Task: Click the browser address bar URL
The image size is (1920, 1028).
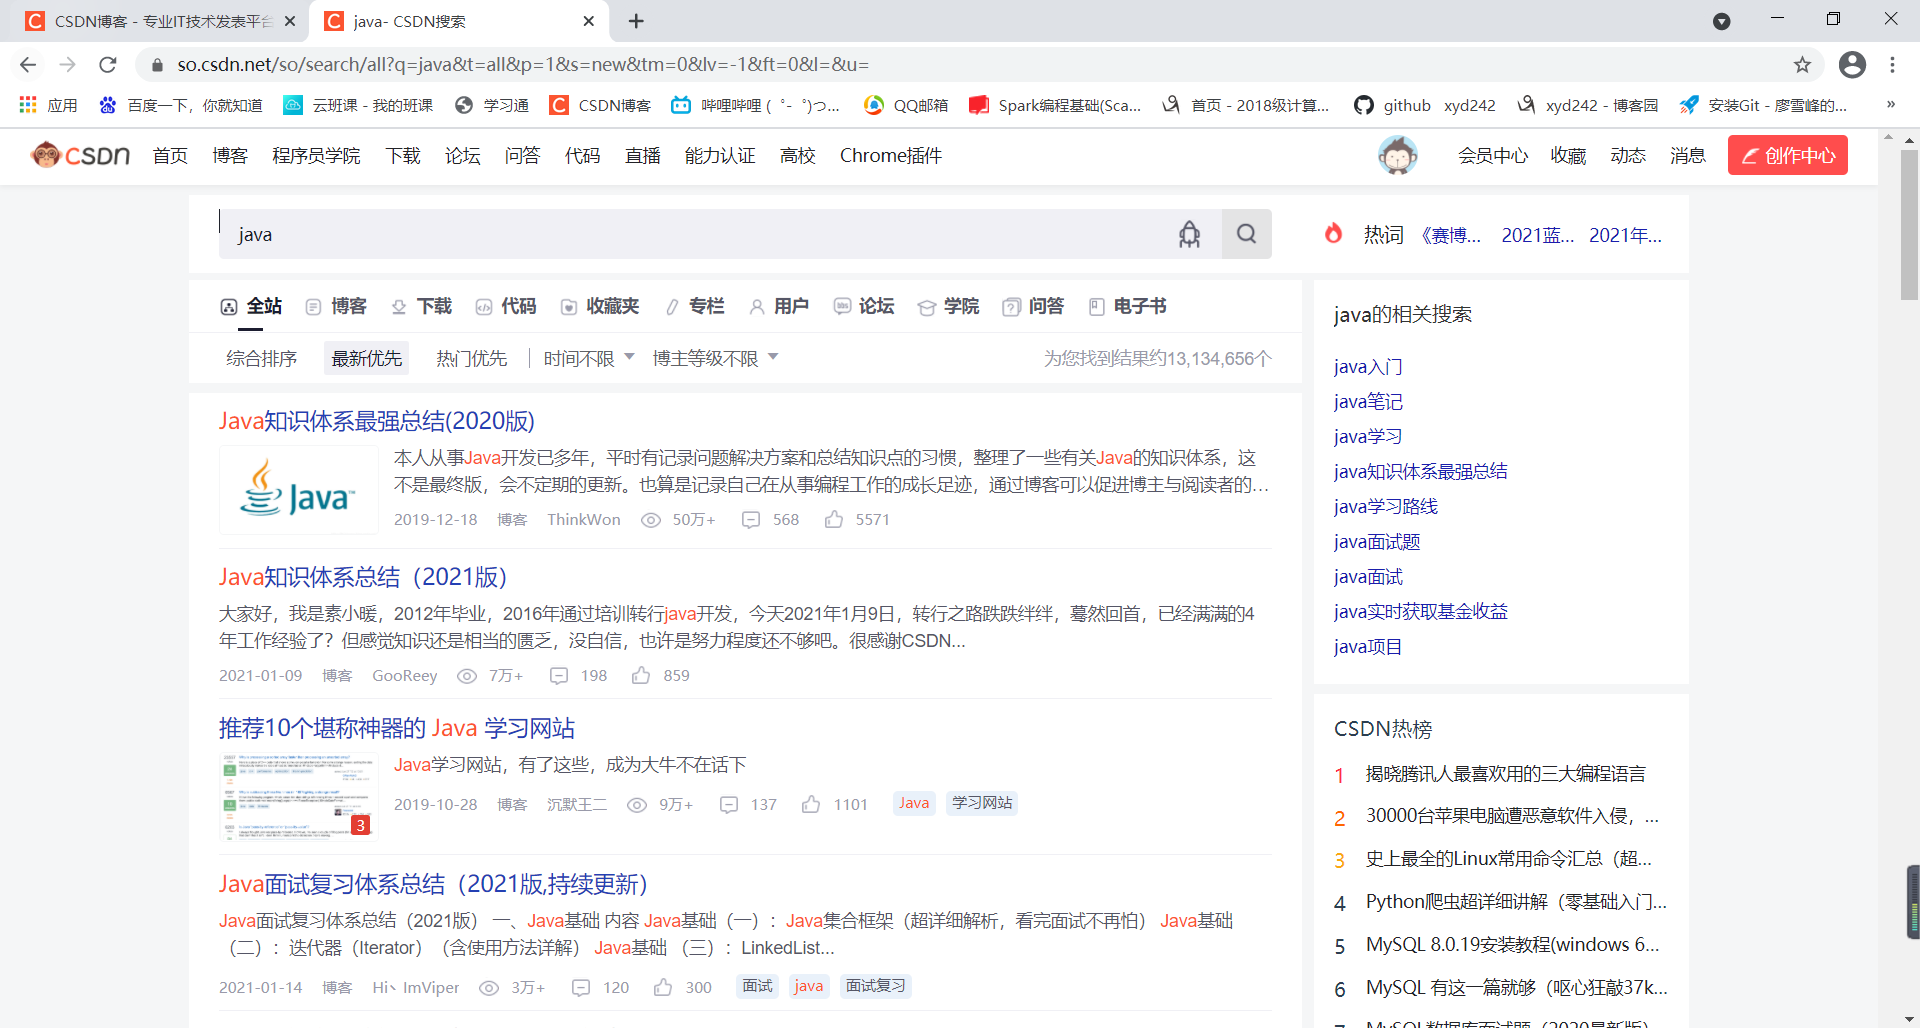Action: [523, 65]
